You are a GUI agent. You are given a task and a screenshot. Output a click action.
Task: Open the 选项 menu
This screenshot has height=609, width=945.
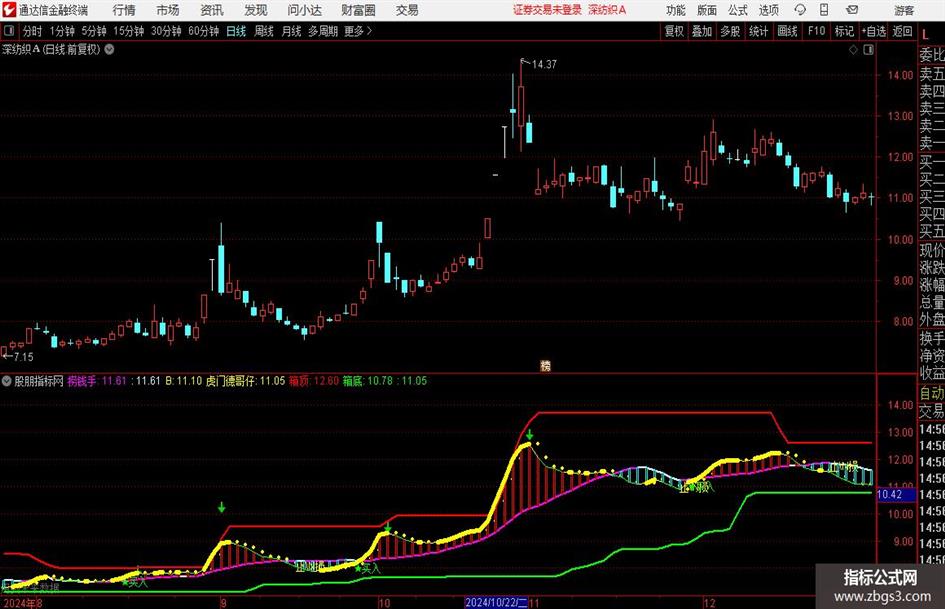click(x=769, y=10)
